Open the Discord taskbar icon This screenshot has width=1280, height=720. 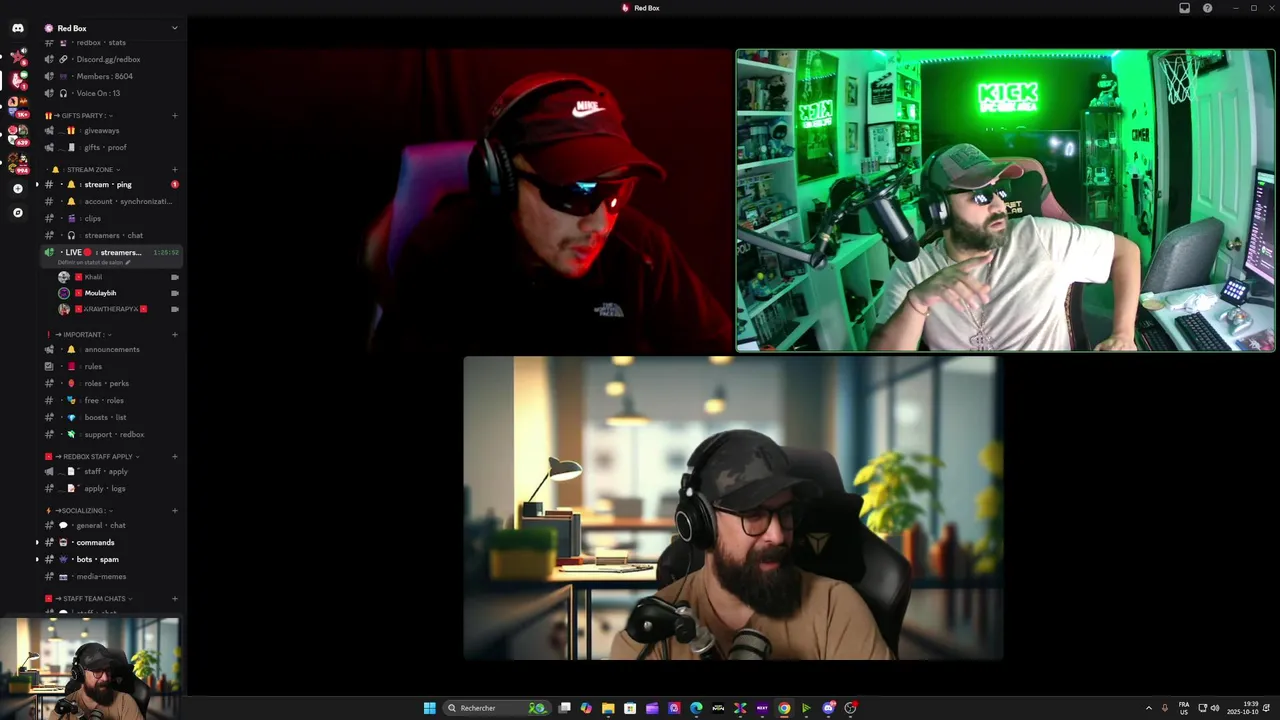point(828,708)
